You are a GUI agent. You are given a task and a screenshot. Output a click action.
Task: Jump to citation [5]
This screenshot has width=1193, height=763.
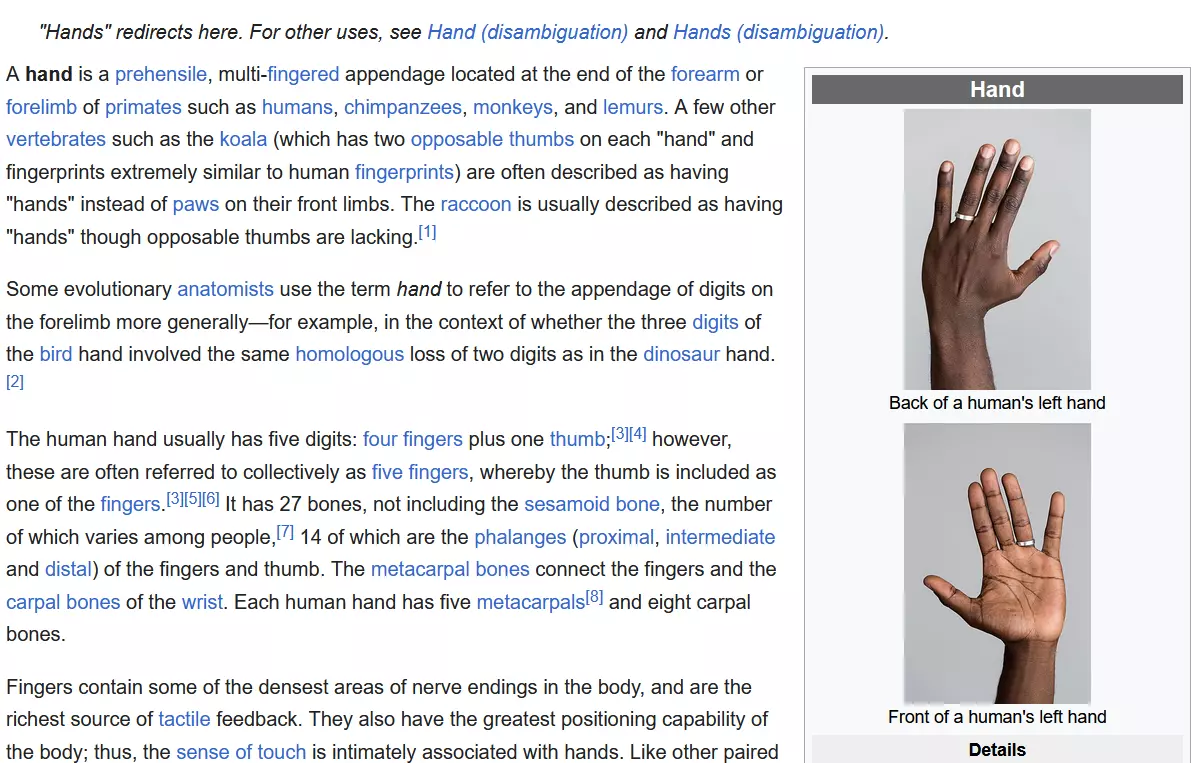(192, 498)
